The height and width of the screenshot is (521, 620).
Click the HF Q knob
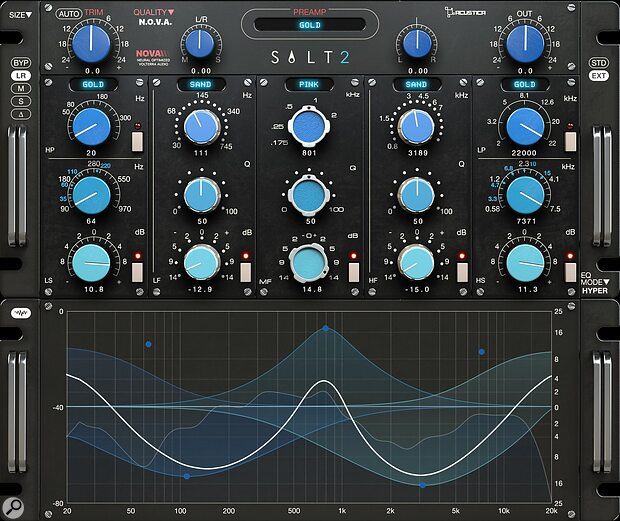point(416,195)
